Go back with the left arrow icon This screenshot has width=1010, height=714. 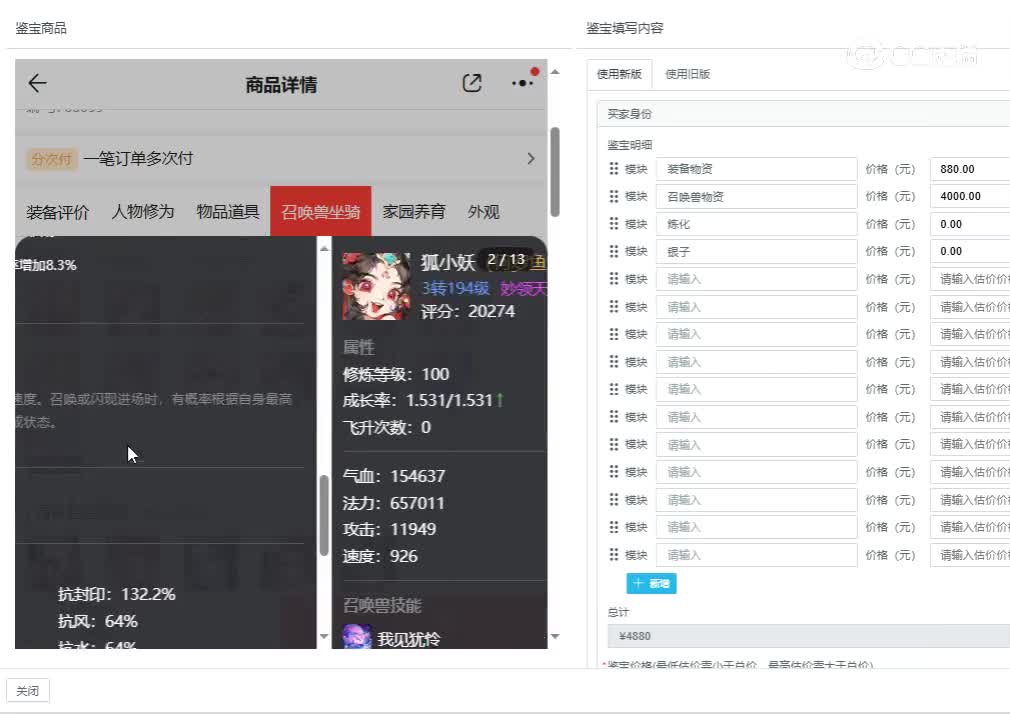(x=37, y=83)
